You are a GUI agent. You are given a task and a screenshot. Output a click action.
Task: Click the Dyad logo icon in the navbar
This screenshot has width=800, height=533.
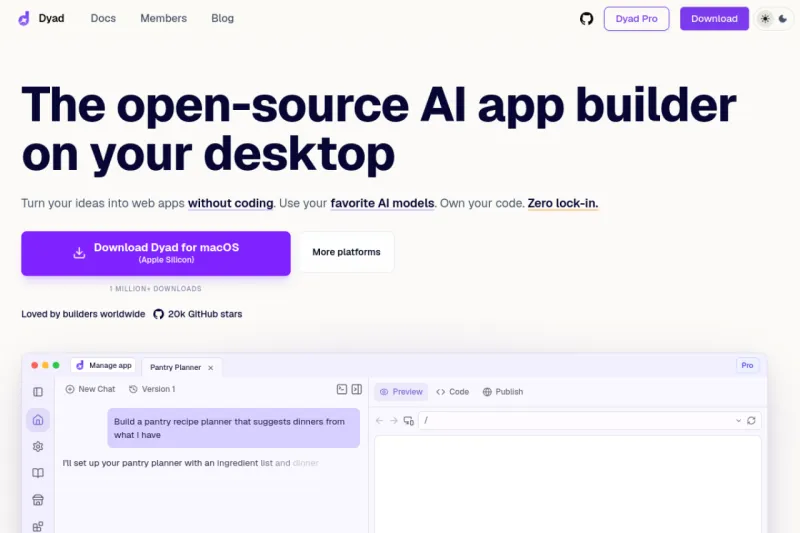(x=24, y=19)
